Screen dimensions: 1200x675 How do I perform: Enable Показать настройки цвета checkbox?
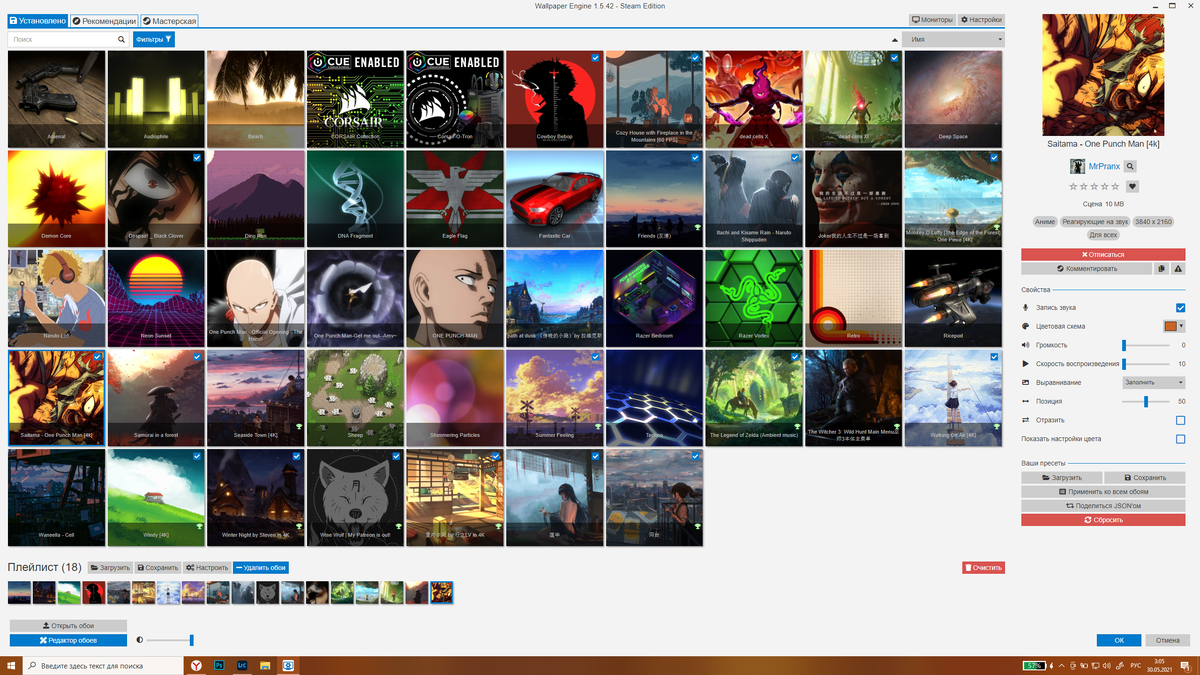point(1180,439)
